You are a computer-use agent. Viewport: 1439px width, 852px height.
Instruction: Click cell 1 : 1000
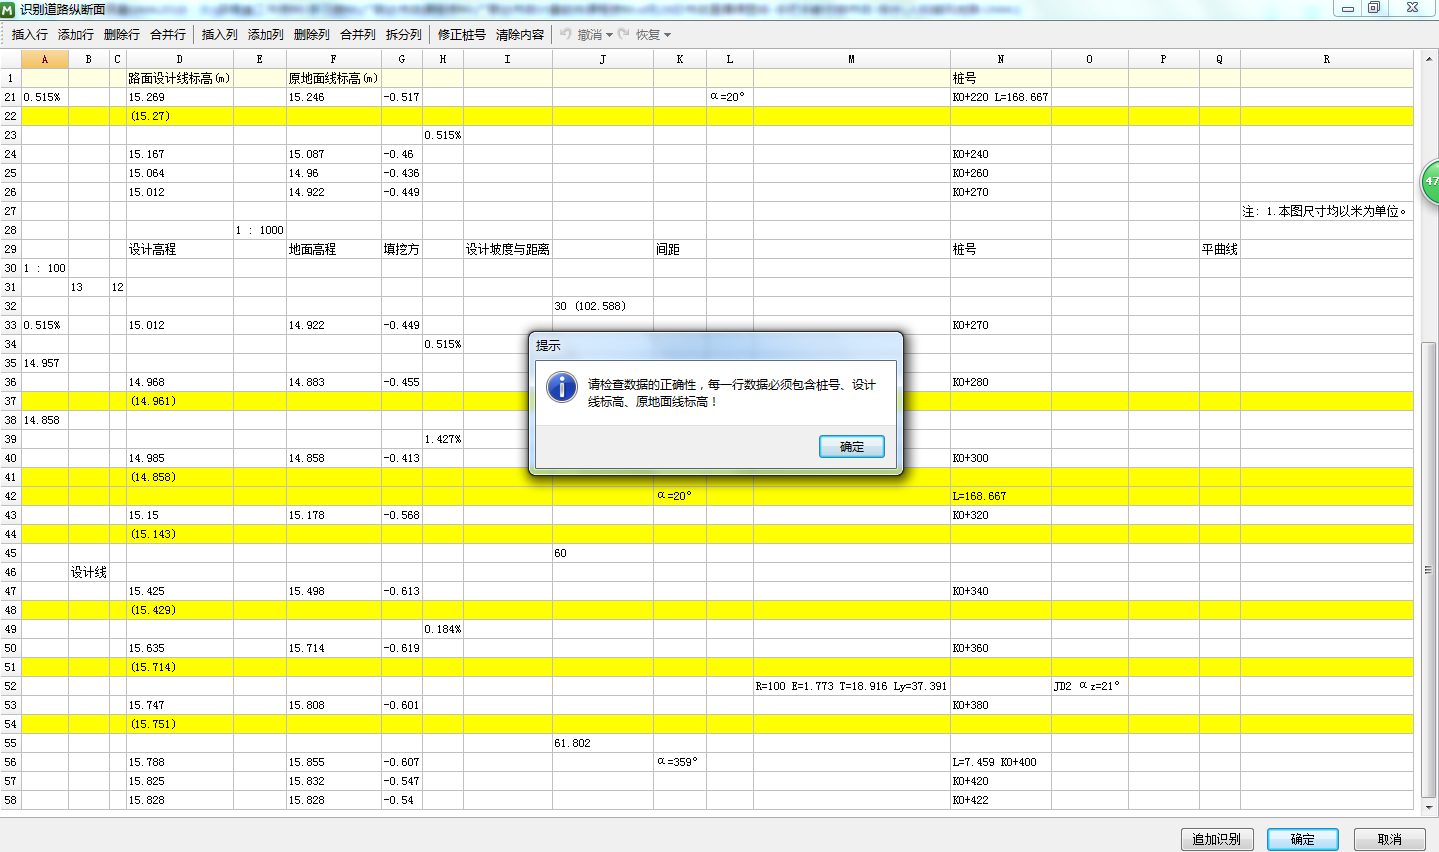[x=260, y=230]
